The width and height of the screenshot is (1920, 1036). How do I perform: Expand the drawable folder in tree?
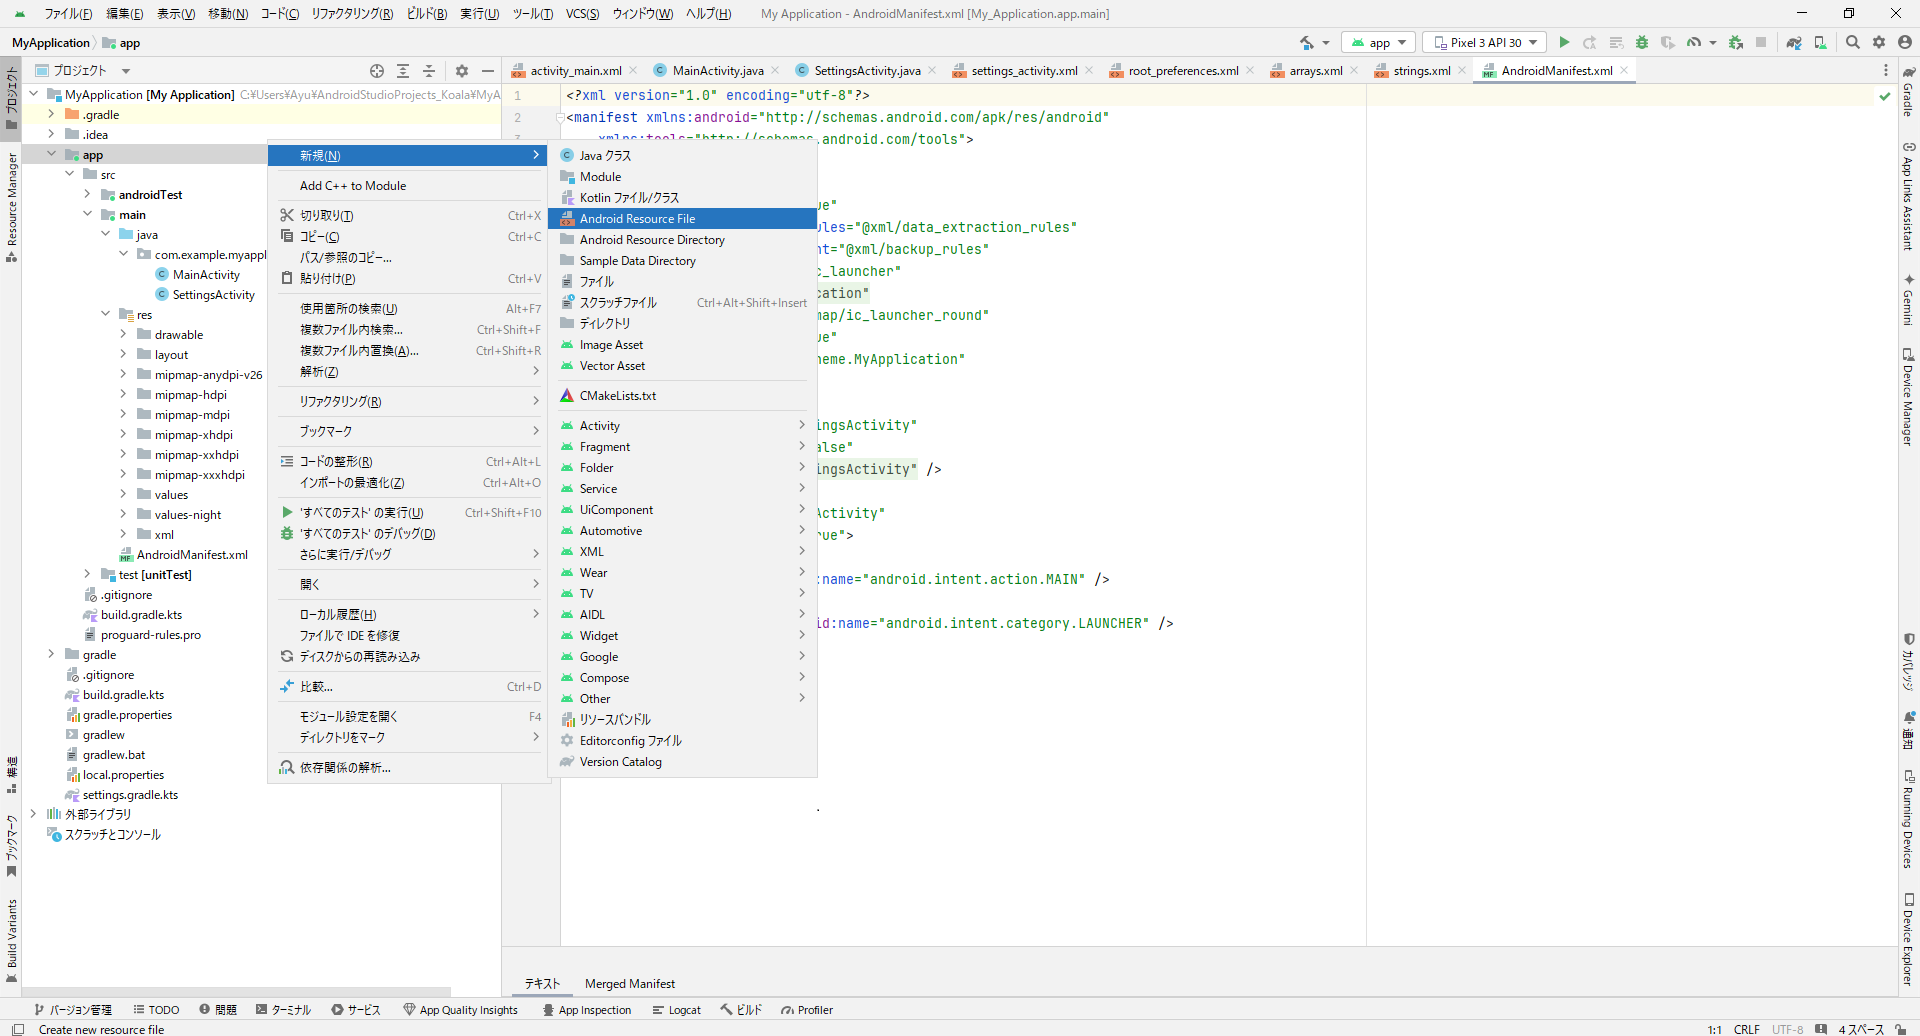click(x=123, y=335)
